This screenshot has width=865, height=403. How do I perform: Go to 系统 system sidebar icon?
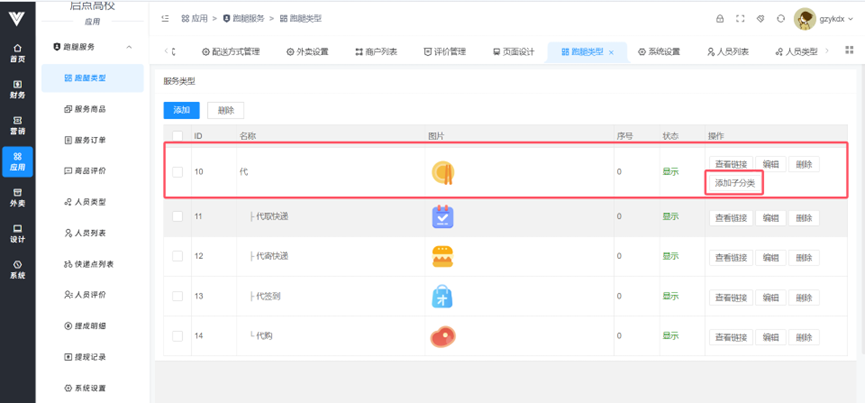pos(17,268)
